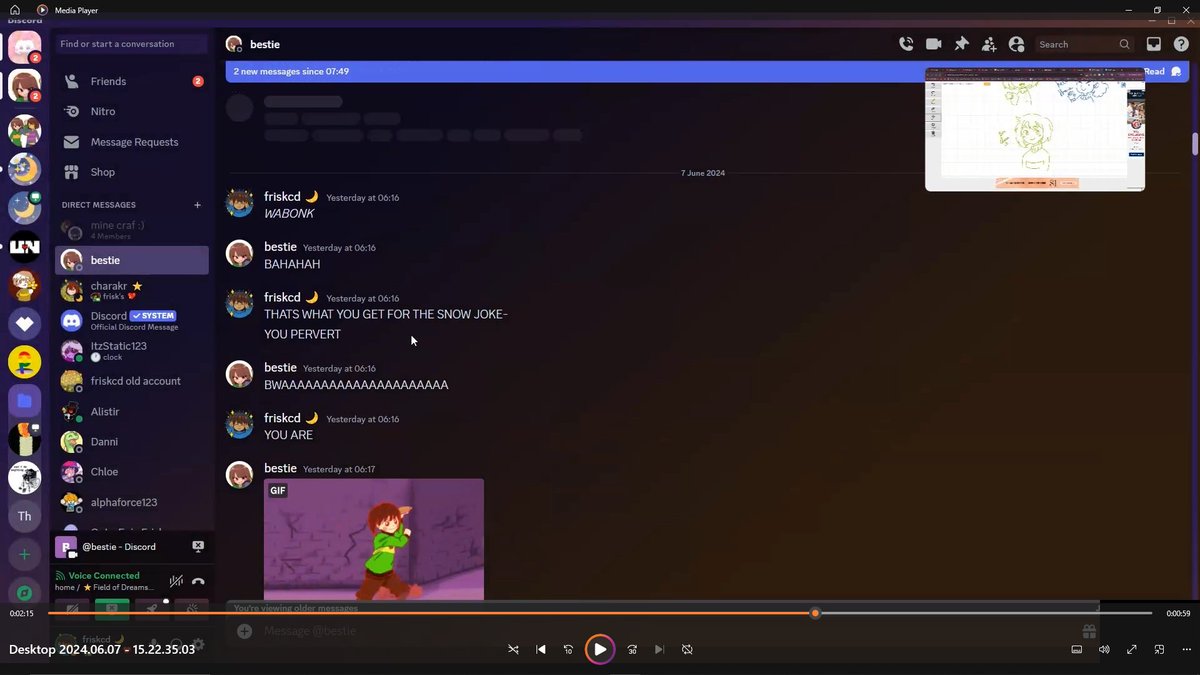Disconnect from the voice call

(198, 581)
